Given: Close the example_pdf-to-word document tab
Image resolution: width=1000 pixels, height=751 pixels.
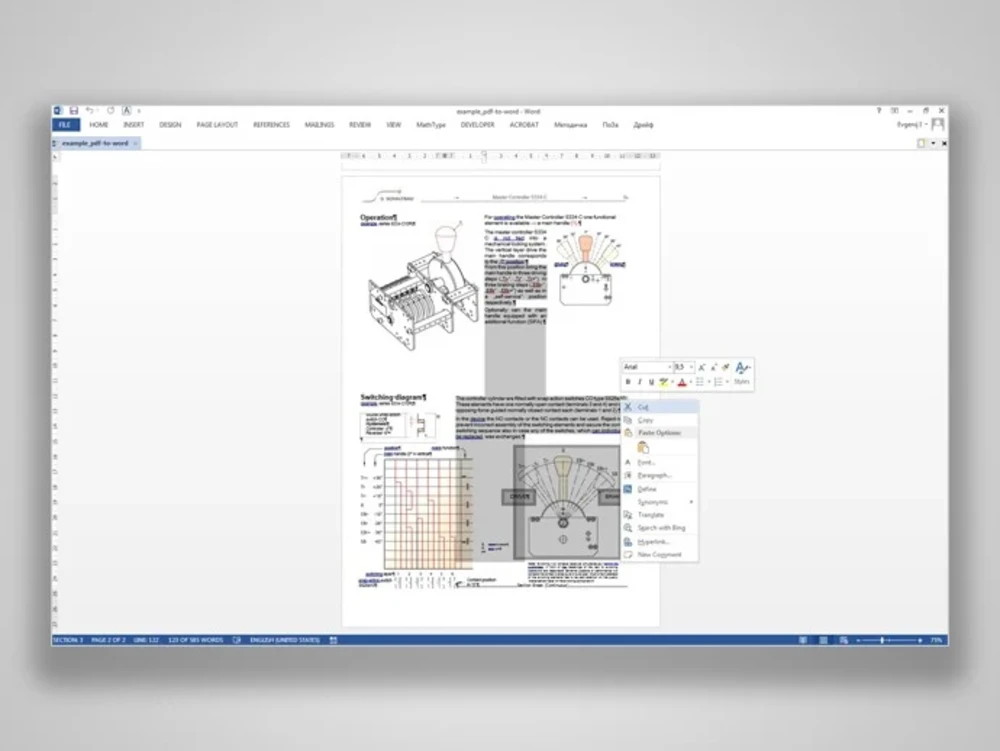Looking at the screenshot, I should (x=135, y=143).
